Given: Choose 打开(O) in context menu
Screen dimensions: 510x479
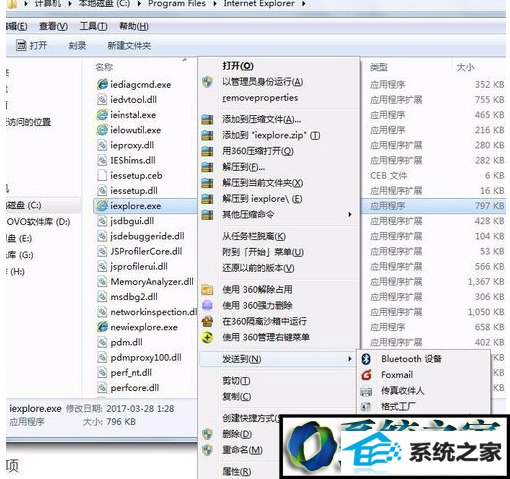Looking at the screenshot, I should (238, 66).
